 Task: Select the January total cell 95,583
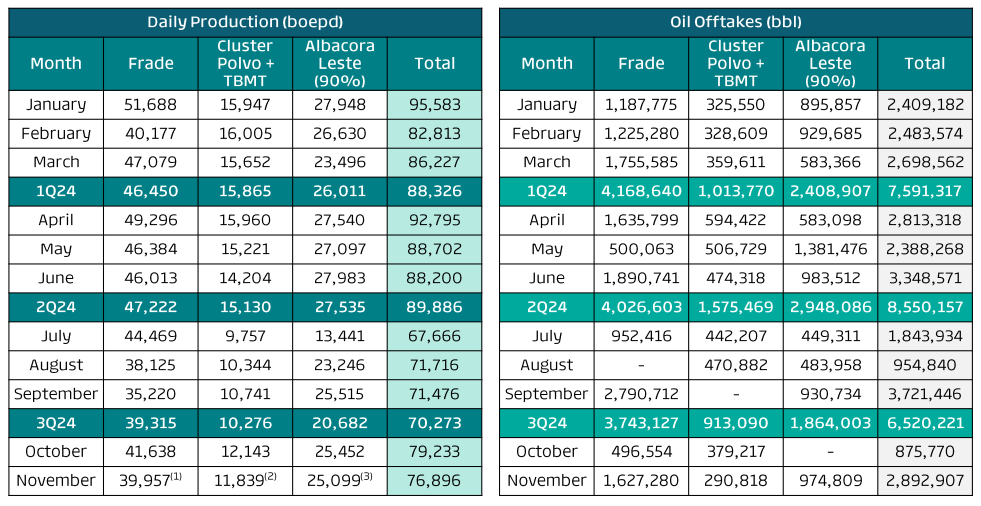(x=435, y=104)
